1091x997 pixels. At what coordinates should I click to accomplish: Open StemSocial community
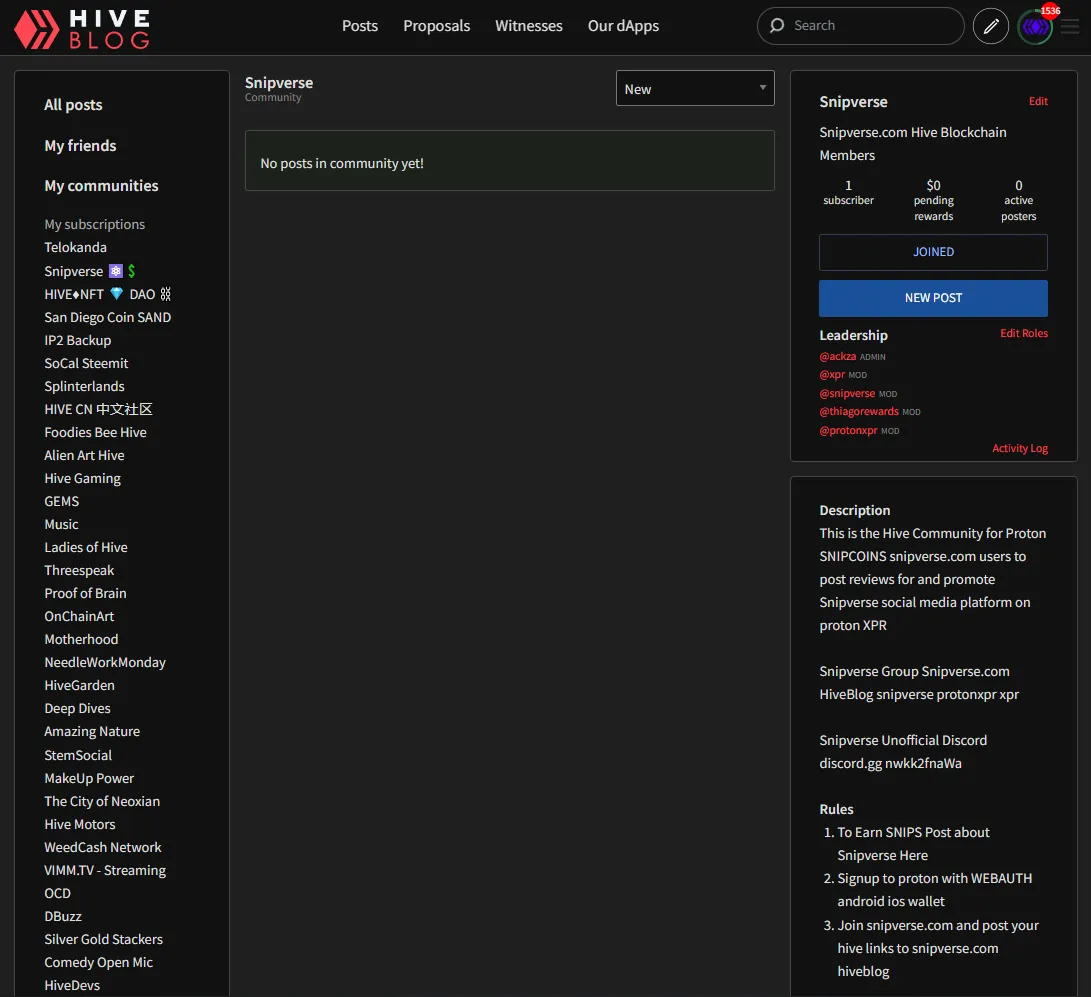[78, 755]
